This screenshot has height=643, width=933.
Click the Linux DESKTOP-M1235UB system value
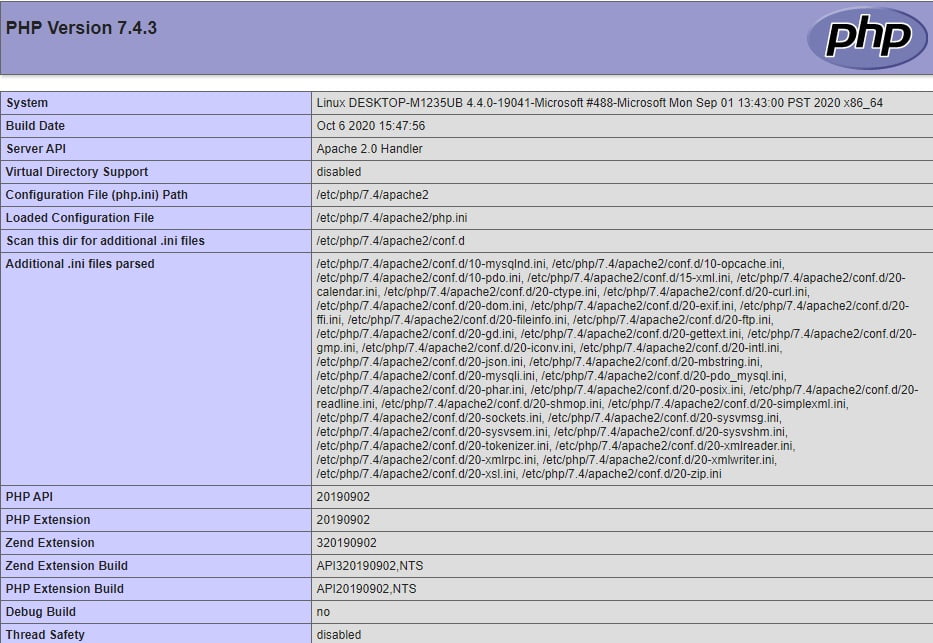click(599, 103)
